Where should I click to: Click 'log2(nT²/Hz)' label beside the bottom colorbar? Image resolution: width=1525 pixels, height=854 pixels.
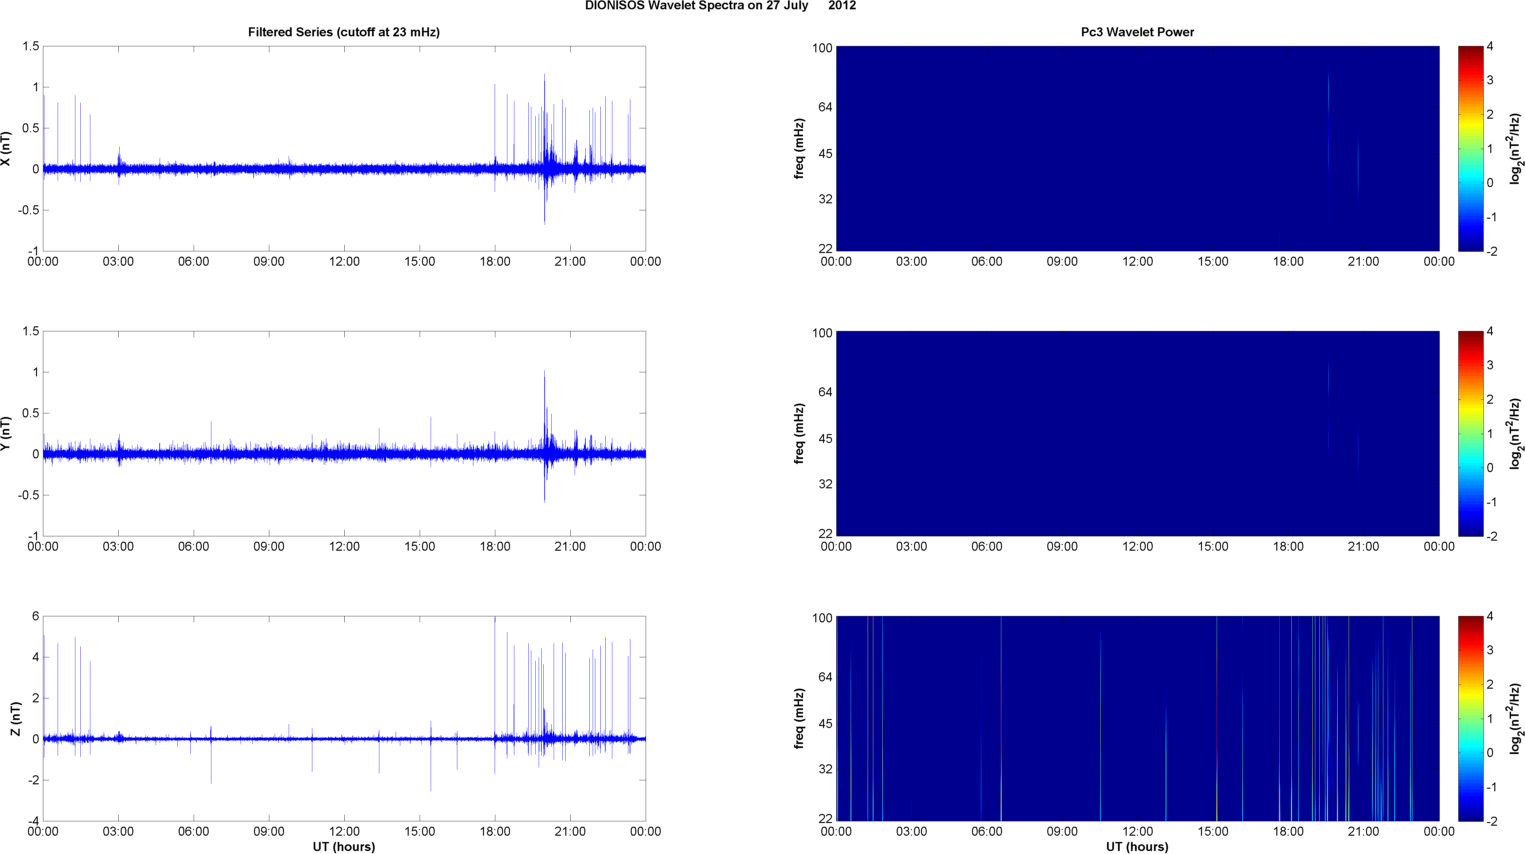pos(1516,719)
